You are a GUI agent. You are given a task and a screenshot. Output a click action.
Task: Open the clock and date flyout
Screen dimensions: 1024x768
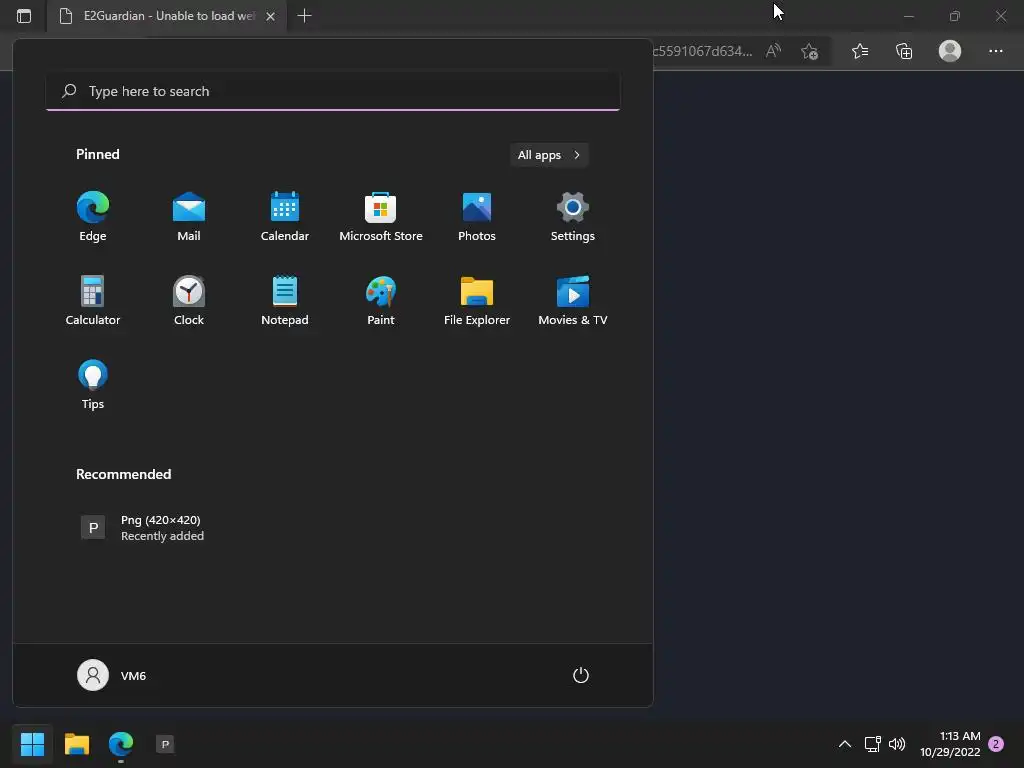coord(950,744)
